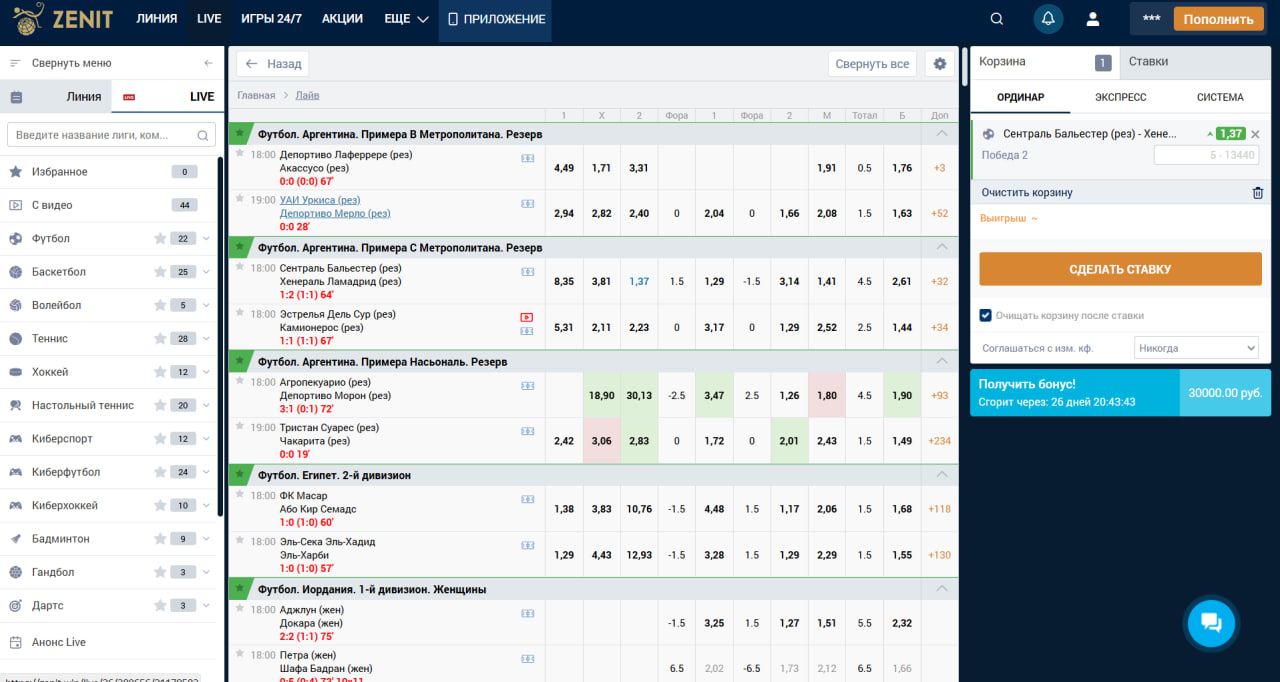Select highlighted odds 18,90 draw for Агропекуарио

602,396
